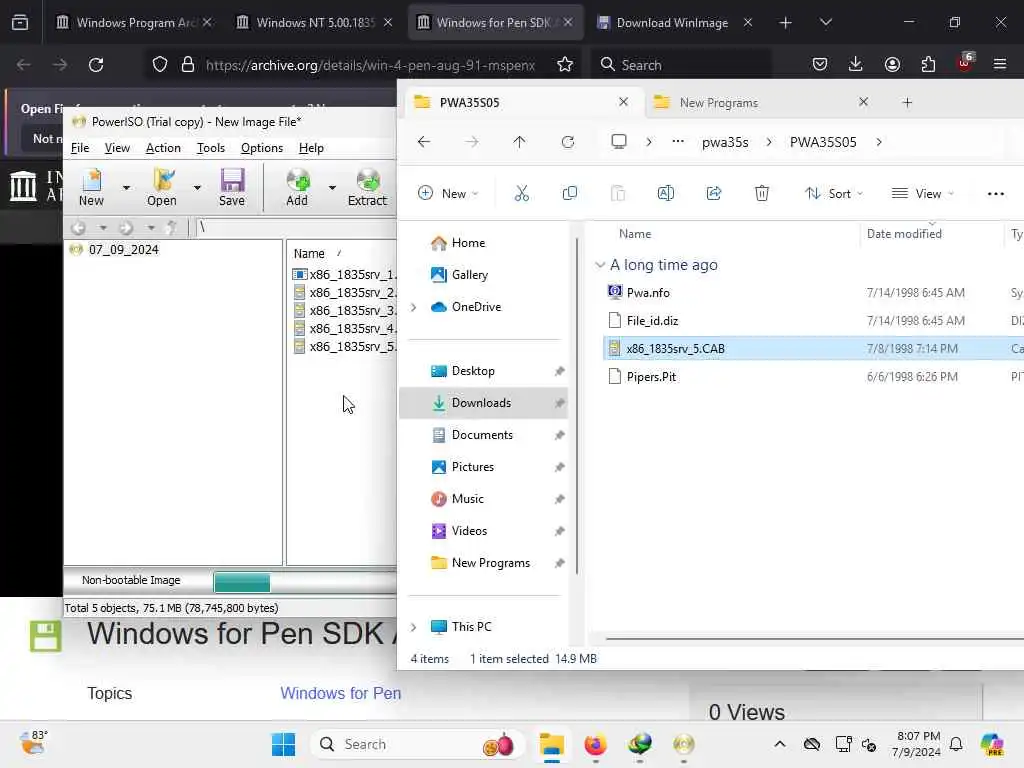
Task: Open the Add dropdown arrow in PowerISO
Action: pos(332,188)
